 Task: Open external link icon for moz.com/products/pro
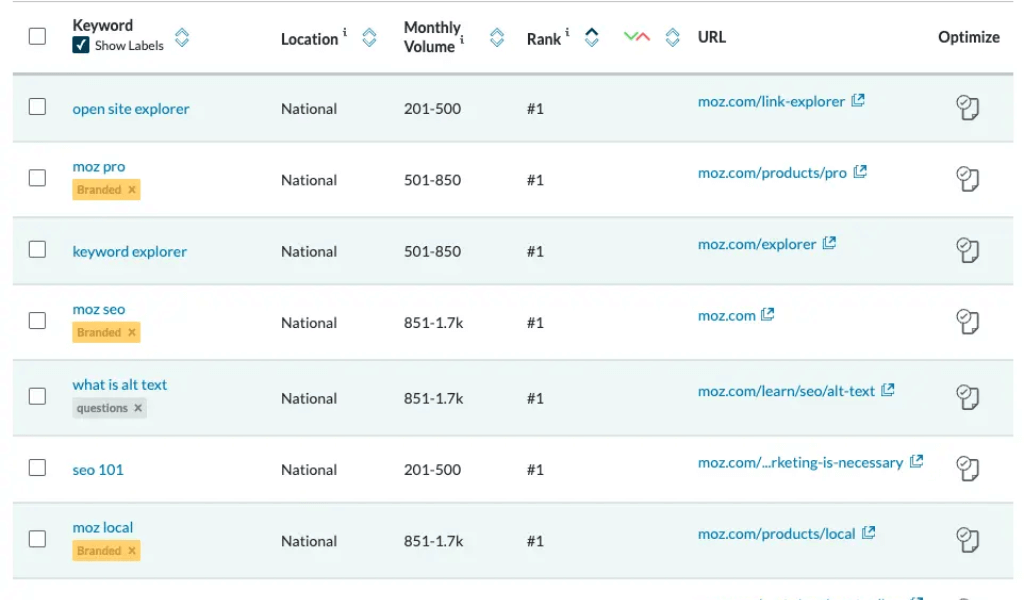click(861, 171)
